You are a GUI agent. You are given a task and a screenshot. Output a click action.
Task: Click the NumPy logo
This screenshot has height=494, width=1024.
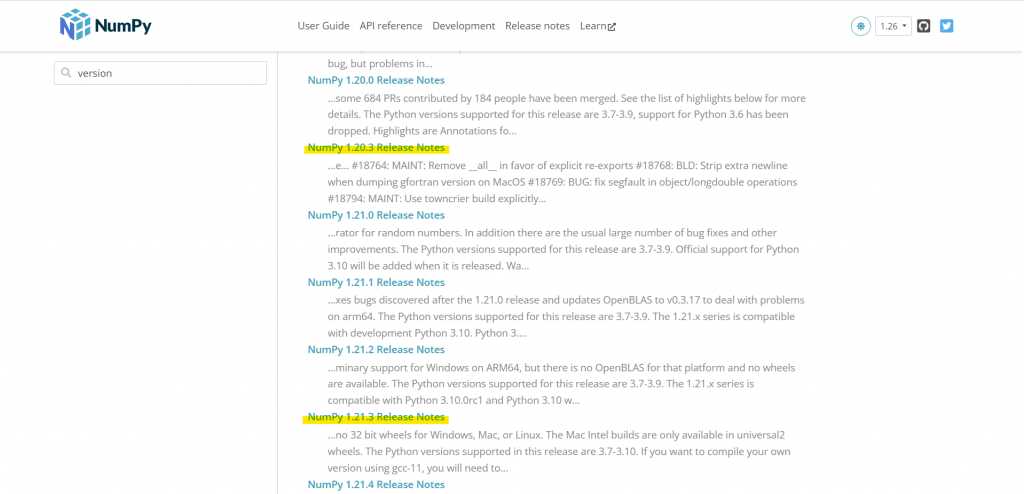pos(105,25)
